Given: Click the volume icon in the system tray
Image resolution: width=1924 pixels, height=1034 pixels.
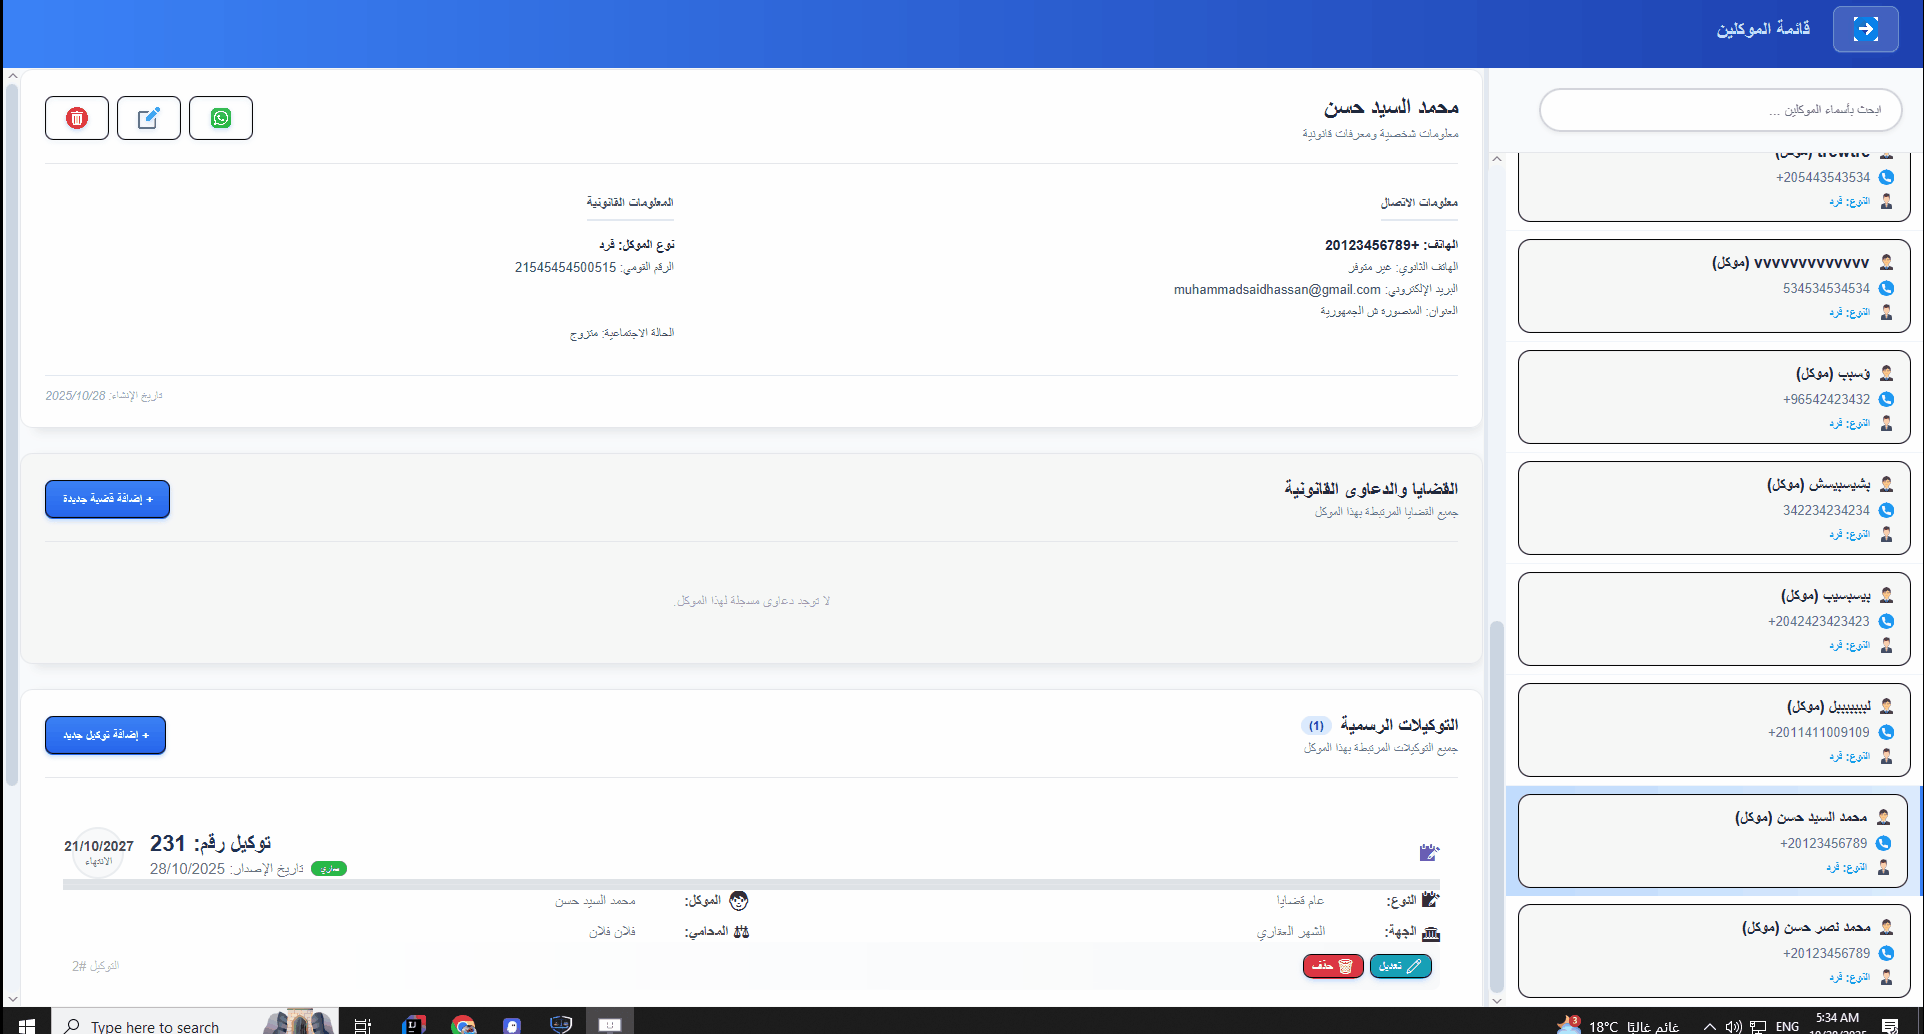Looking at the screenshot, I should click(1734, 1025).
